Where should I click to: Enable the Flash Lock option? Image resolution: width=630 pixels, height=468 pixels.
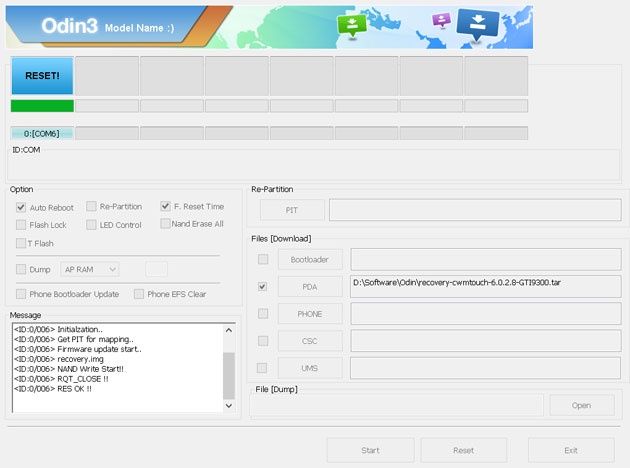[21, 225]
